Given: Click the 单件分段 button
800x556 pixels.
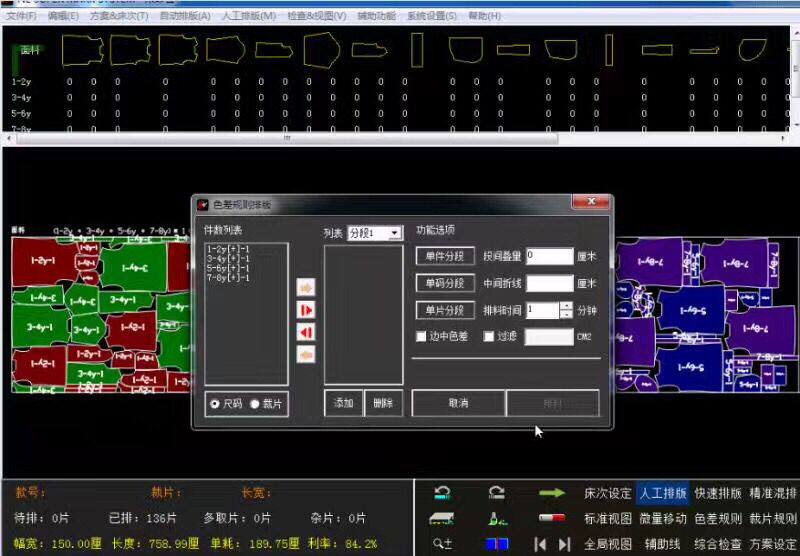Looking at the screenshot, I should coord(445,256).
